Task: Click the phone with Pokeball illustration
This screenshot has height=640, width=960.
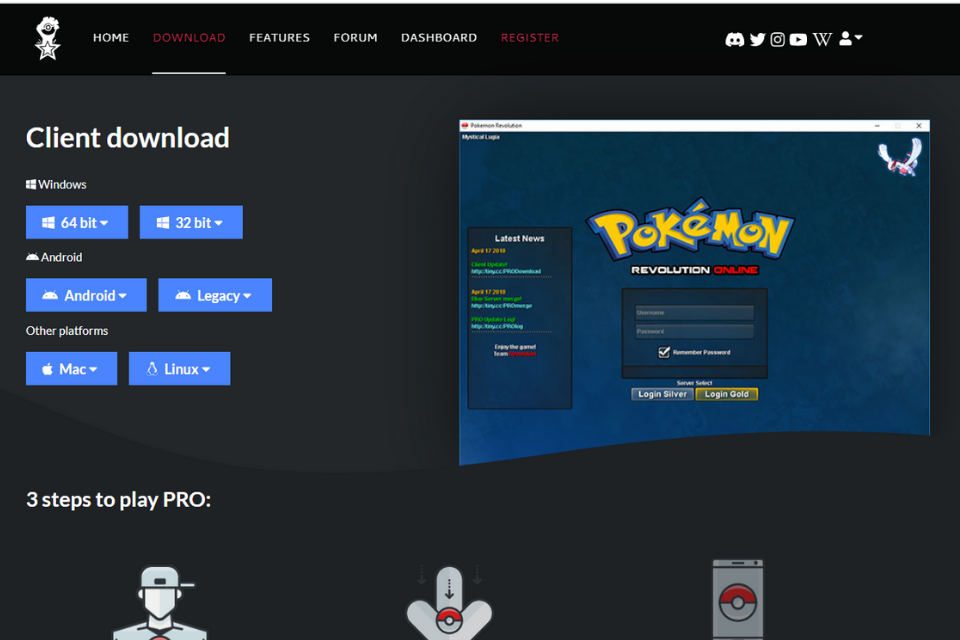Action: point(738,600)
